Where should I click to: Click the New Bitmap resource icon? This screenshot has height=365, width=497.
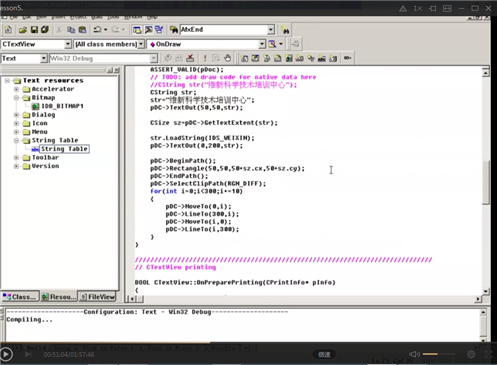click(x=289, y=58)
